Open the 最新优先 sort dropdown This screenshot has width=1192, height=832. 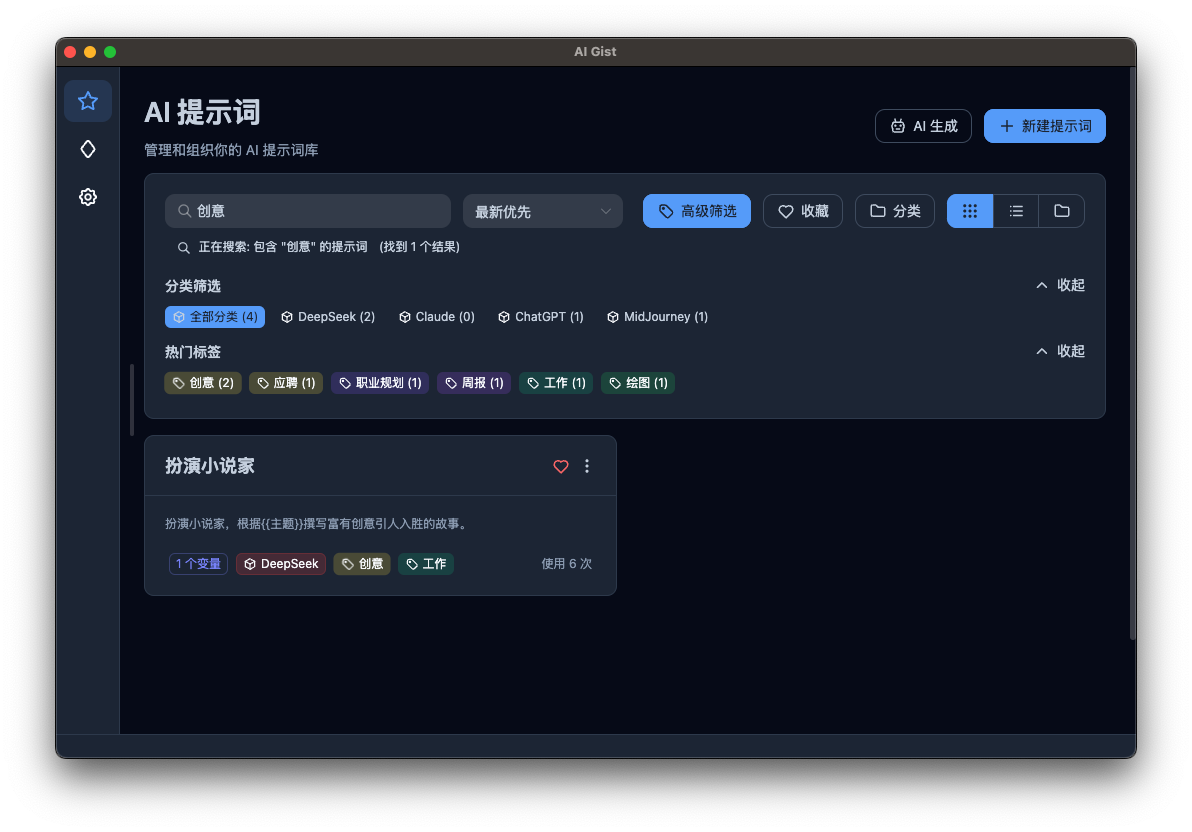point(542,211)
